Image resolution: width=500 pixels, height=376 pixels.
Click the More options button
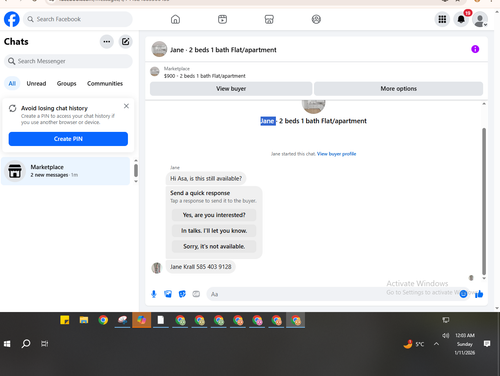point(398,89)
